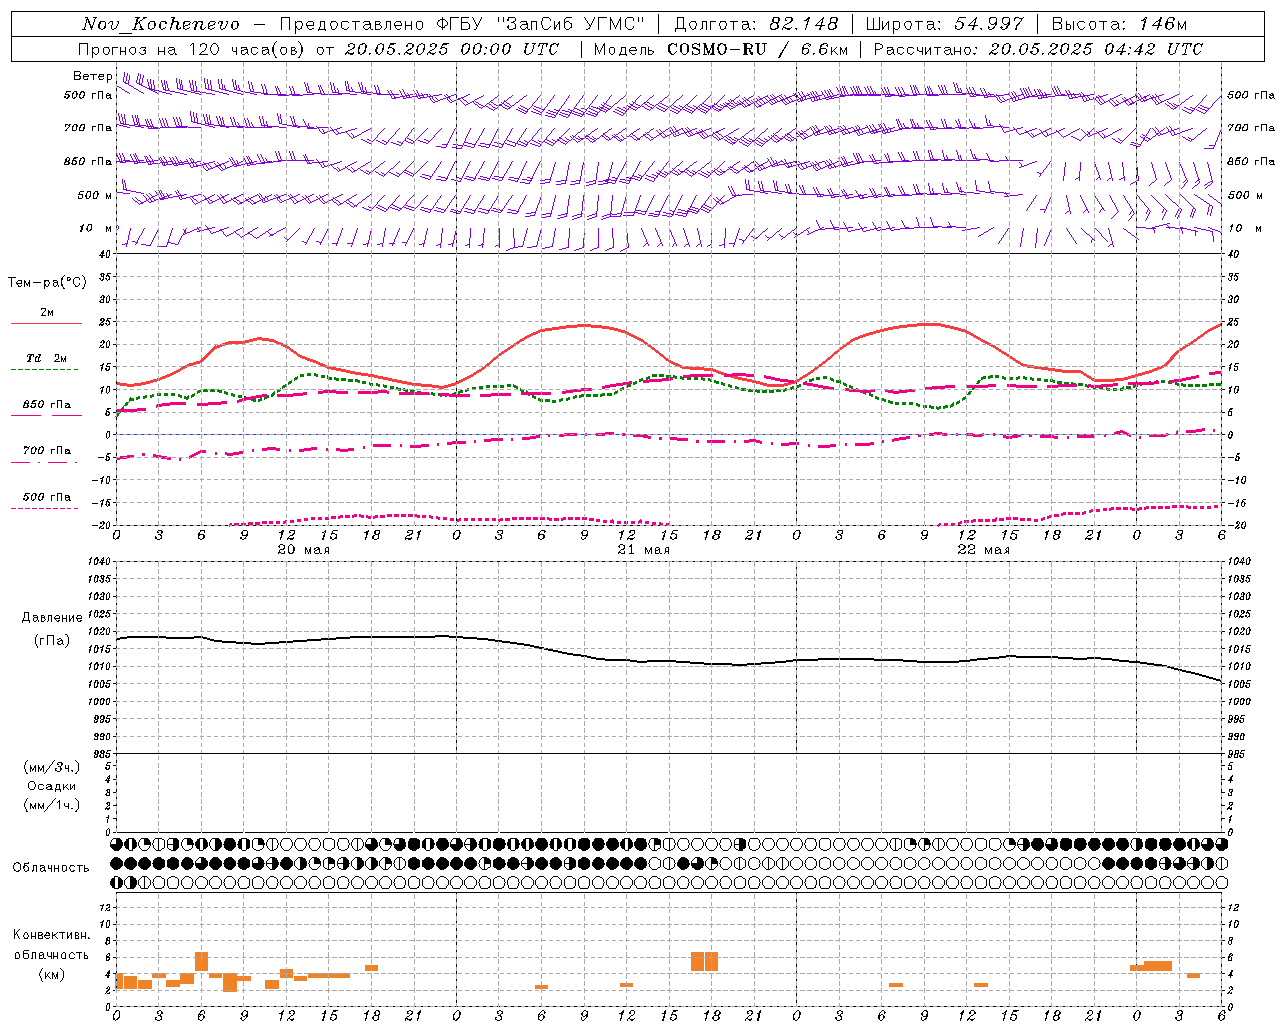Click the '(мм/3ч.)' precipitation unit label
Image resolution: width=1280 pixels, height=1024 pixels.
click(52, 767)
